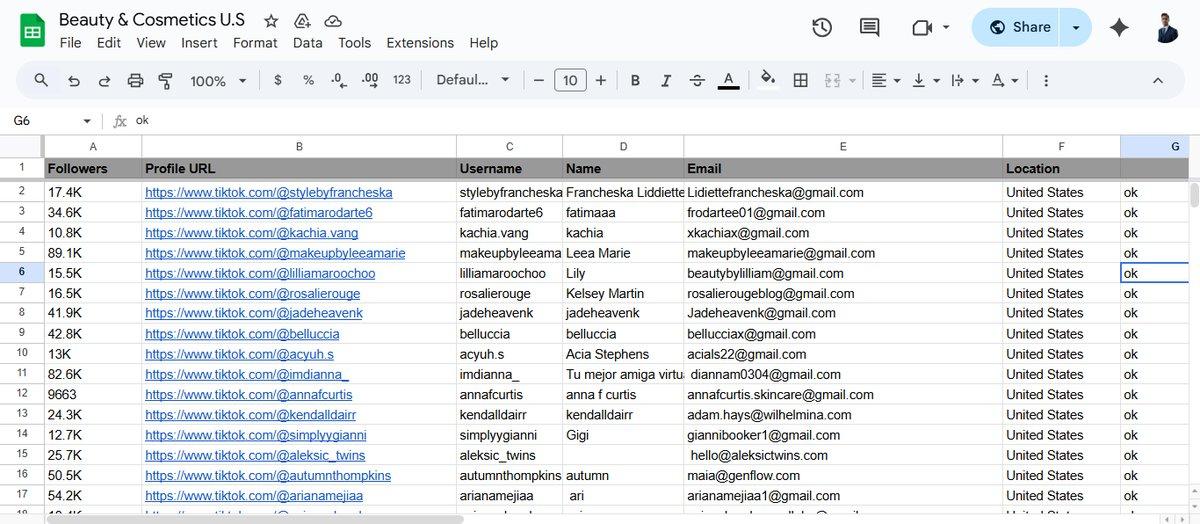Open the stylebyfrancheska TikTok link
The width and height of the screenshot is (1200, 524).
point(269,192)
